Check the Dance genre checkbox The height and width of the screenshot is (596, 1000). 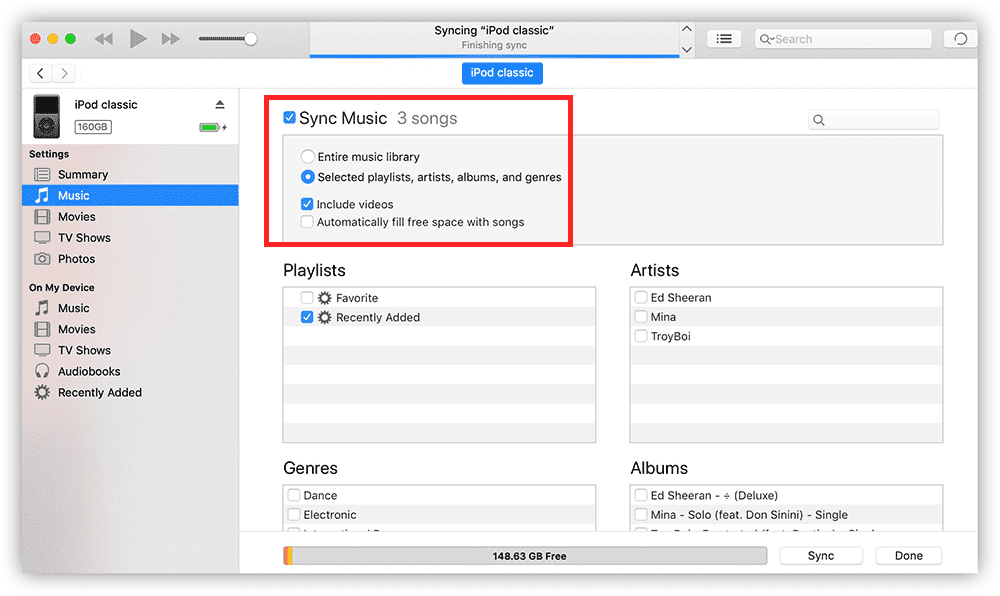[294, 495]
